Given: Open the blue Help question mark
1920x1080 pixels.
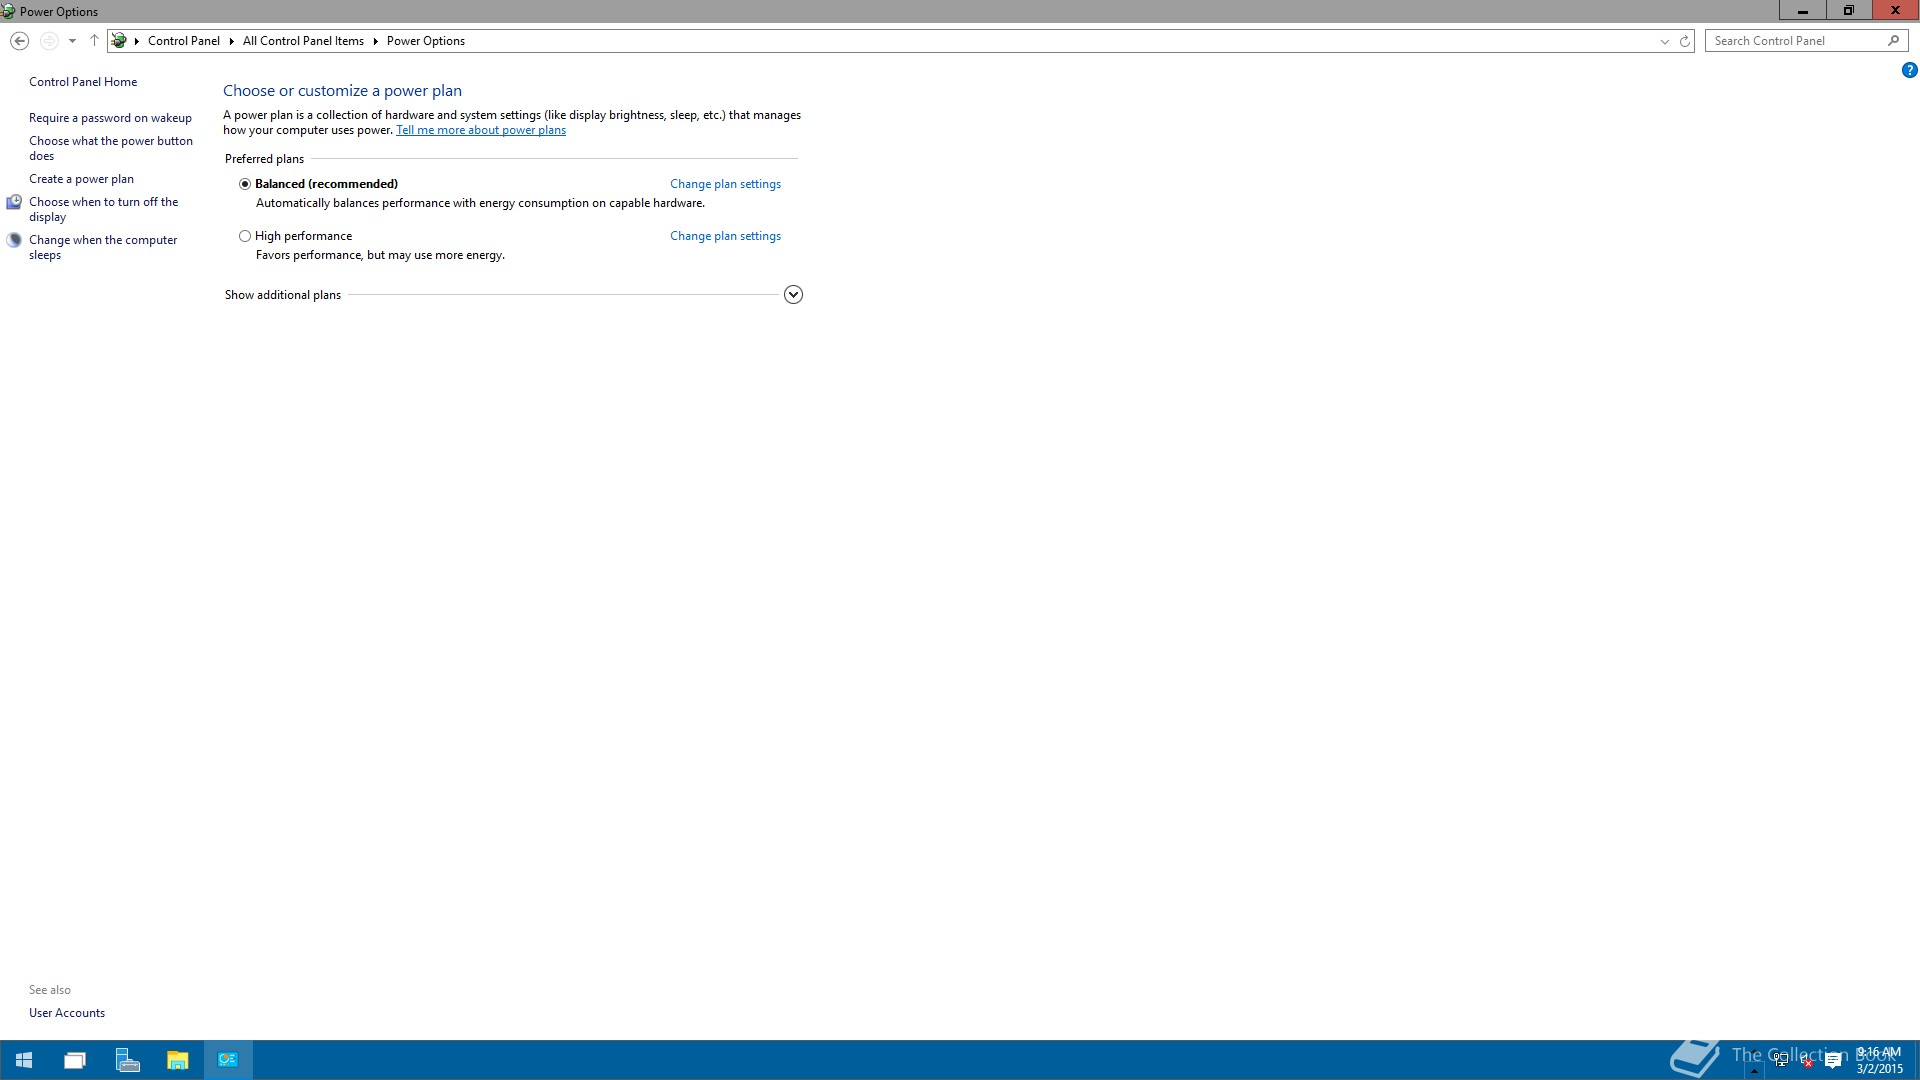Looking at the screenshot, I should coord(1909,70).
